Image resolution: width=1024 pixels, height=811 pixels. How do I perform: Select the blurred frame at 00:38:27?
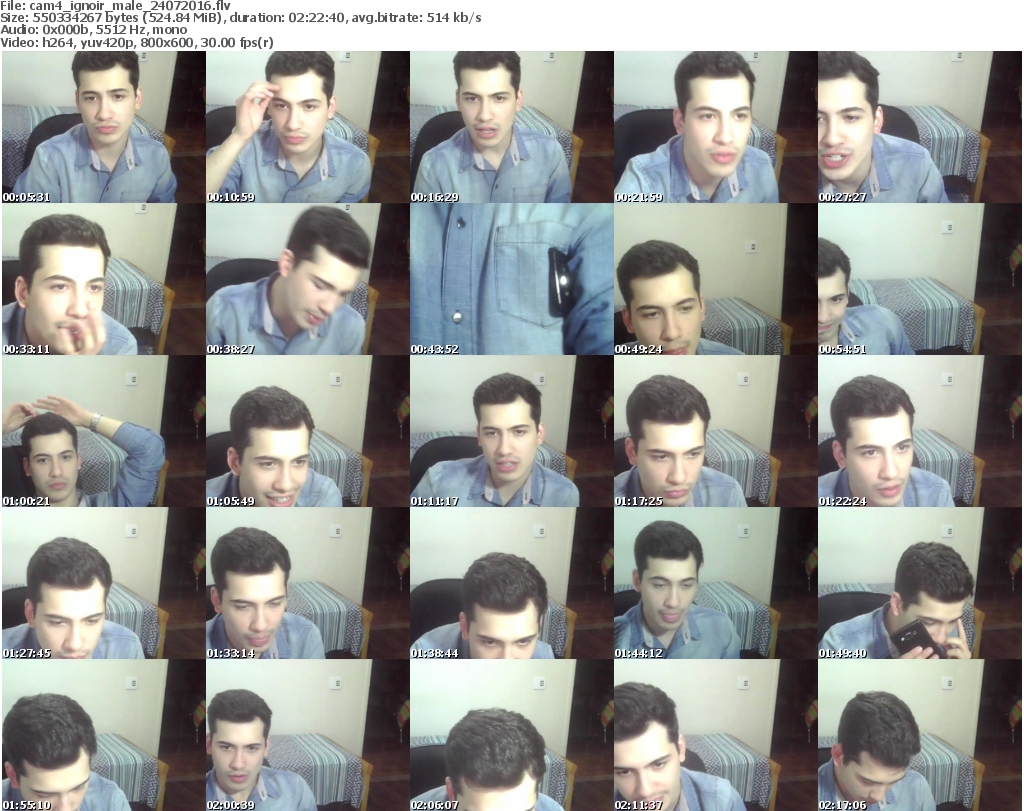coord(308,279)
